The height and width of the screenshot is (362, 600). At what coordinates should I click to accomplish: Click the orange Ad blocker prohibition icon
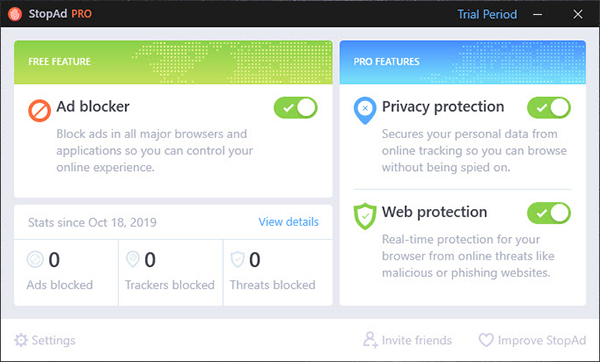point(39,111)
